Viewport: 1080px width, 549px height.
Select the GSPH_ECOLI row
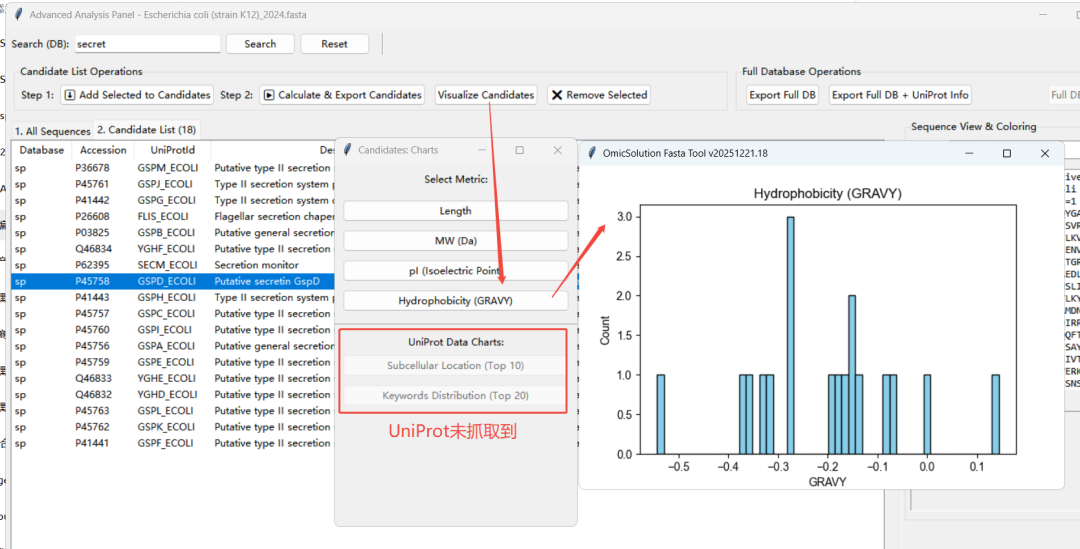point(173,298)
